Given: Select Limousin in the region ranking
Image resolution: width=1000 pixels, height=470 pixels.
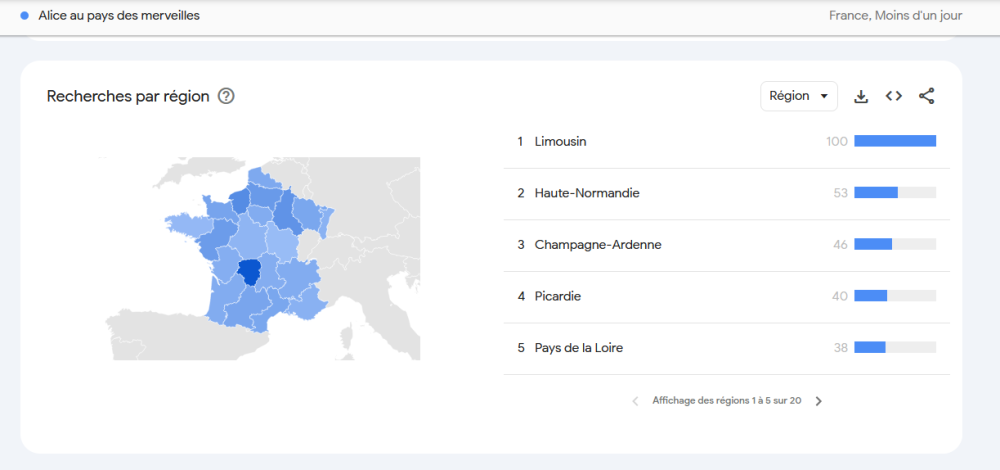Looking at the screenshot, I should click(x=560, y=142).
